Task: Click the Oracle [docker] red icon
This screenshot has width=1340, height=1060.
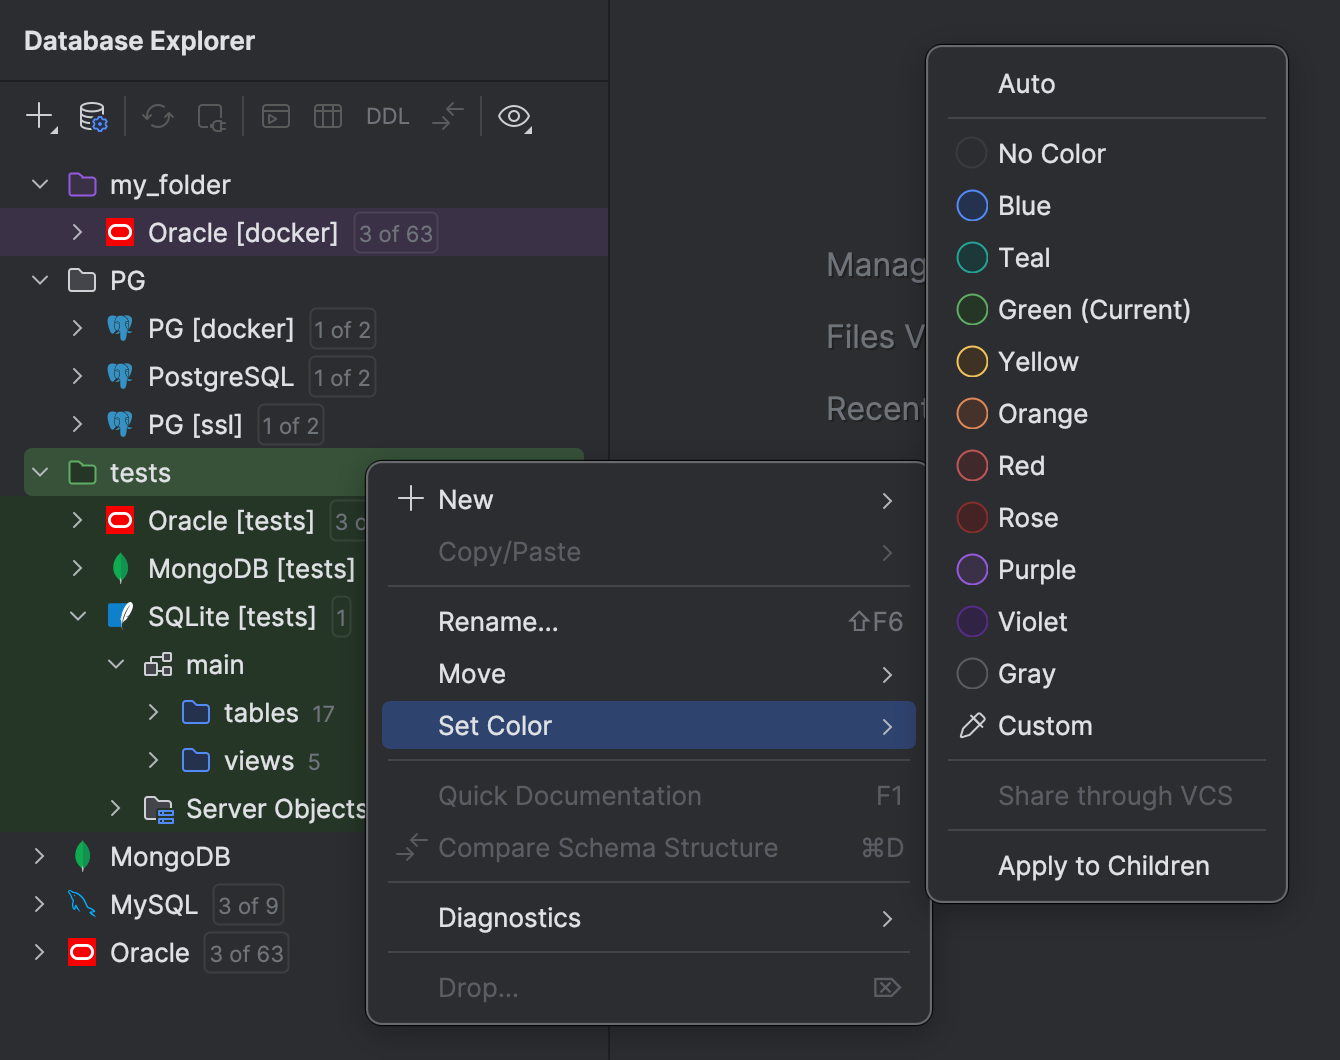Action: tap(120, 233)
